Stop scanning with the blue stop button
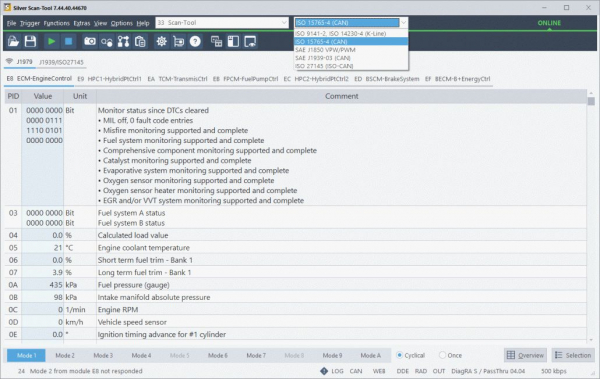Image resolution: width=600 pixels, height=379 pixels. tap(68, 41)
